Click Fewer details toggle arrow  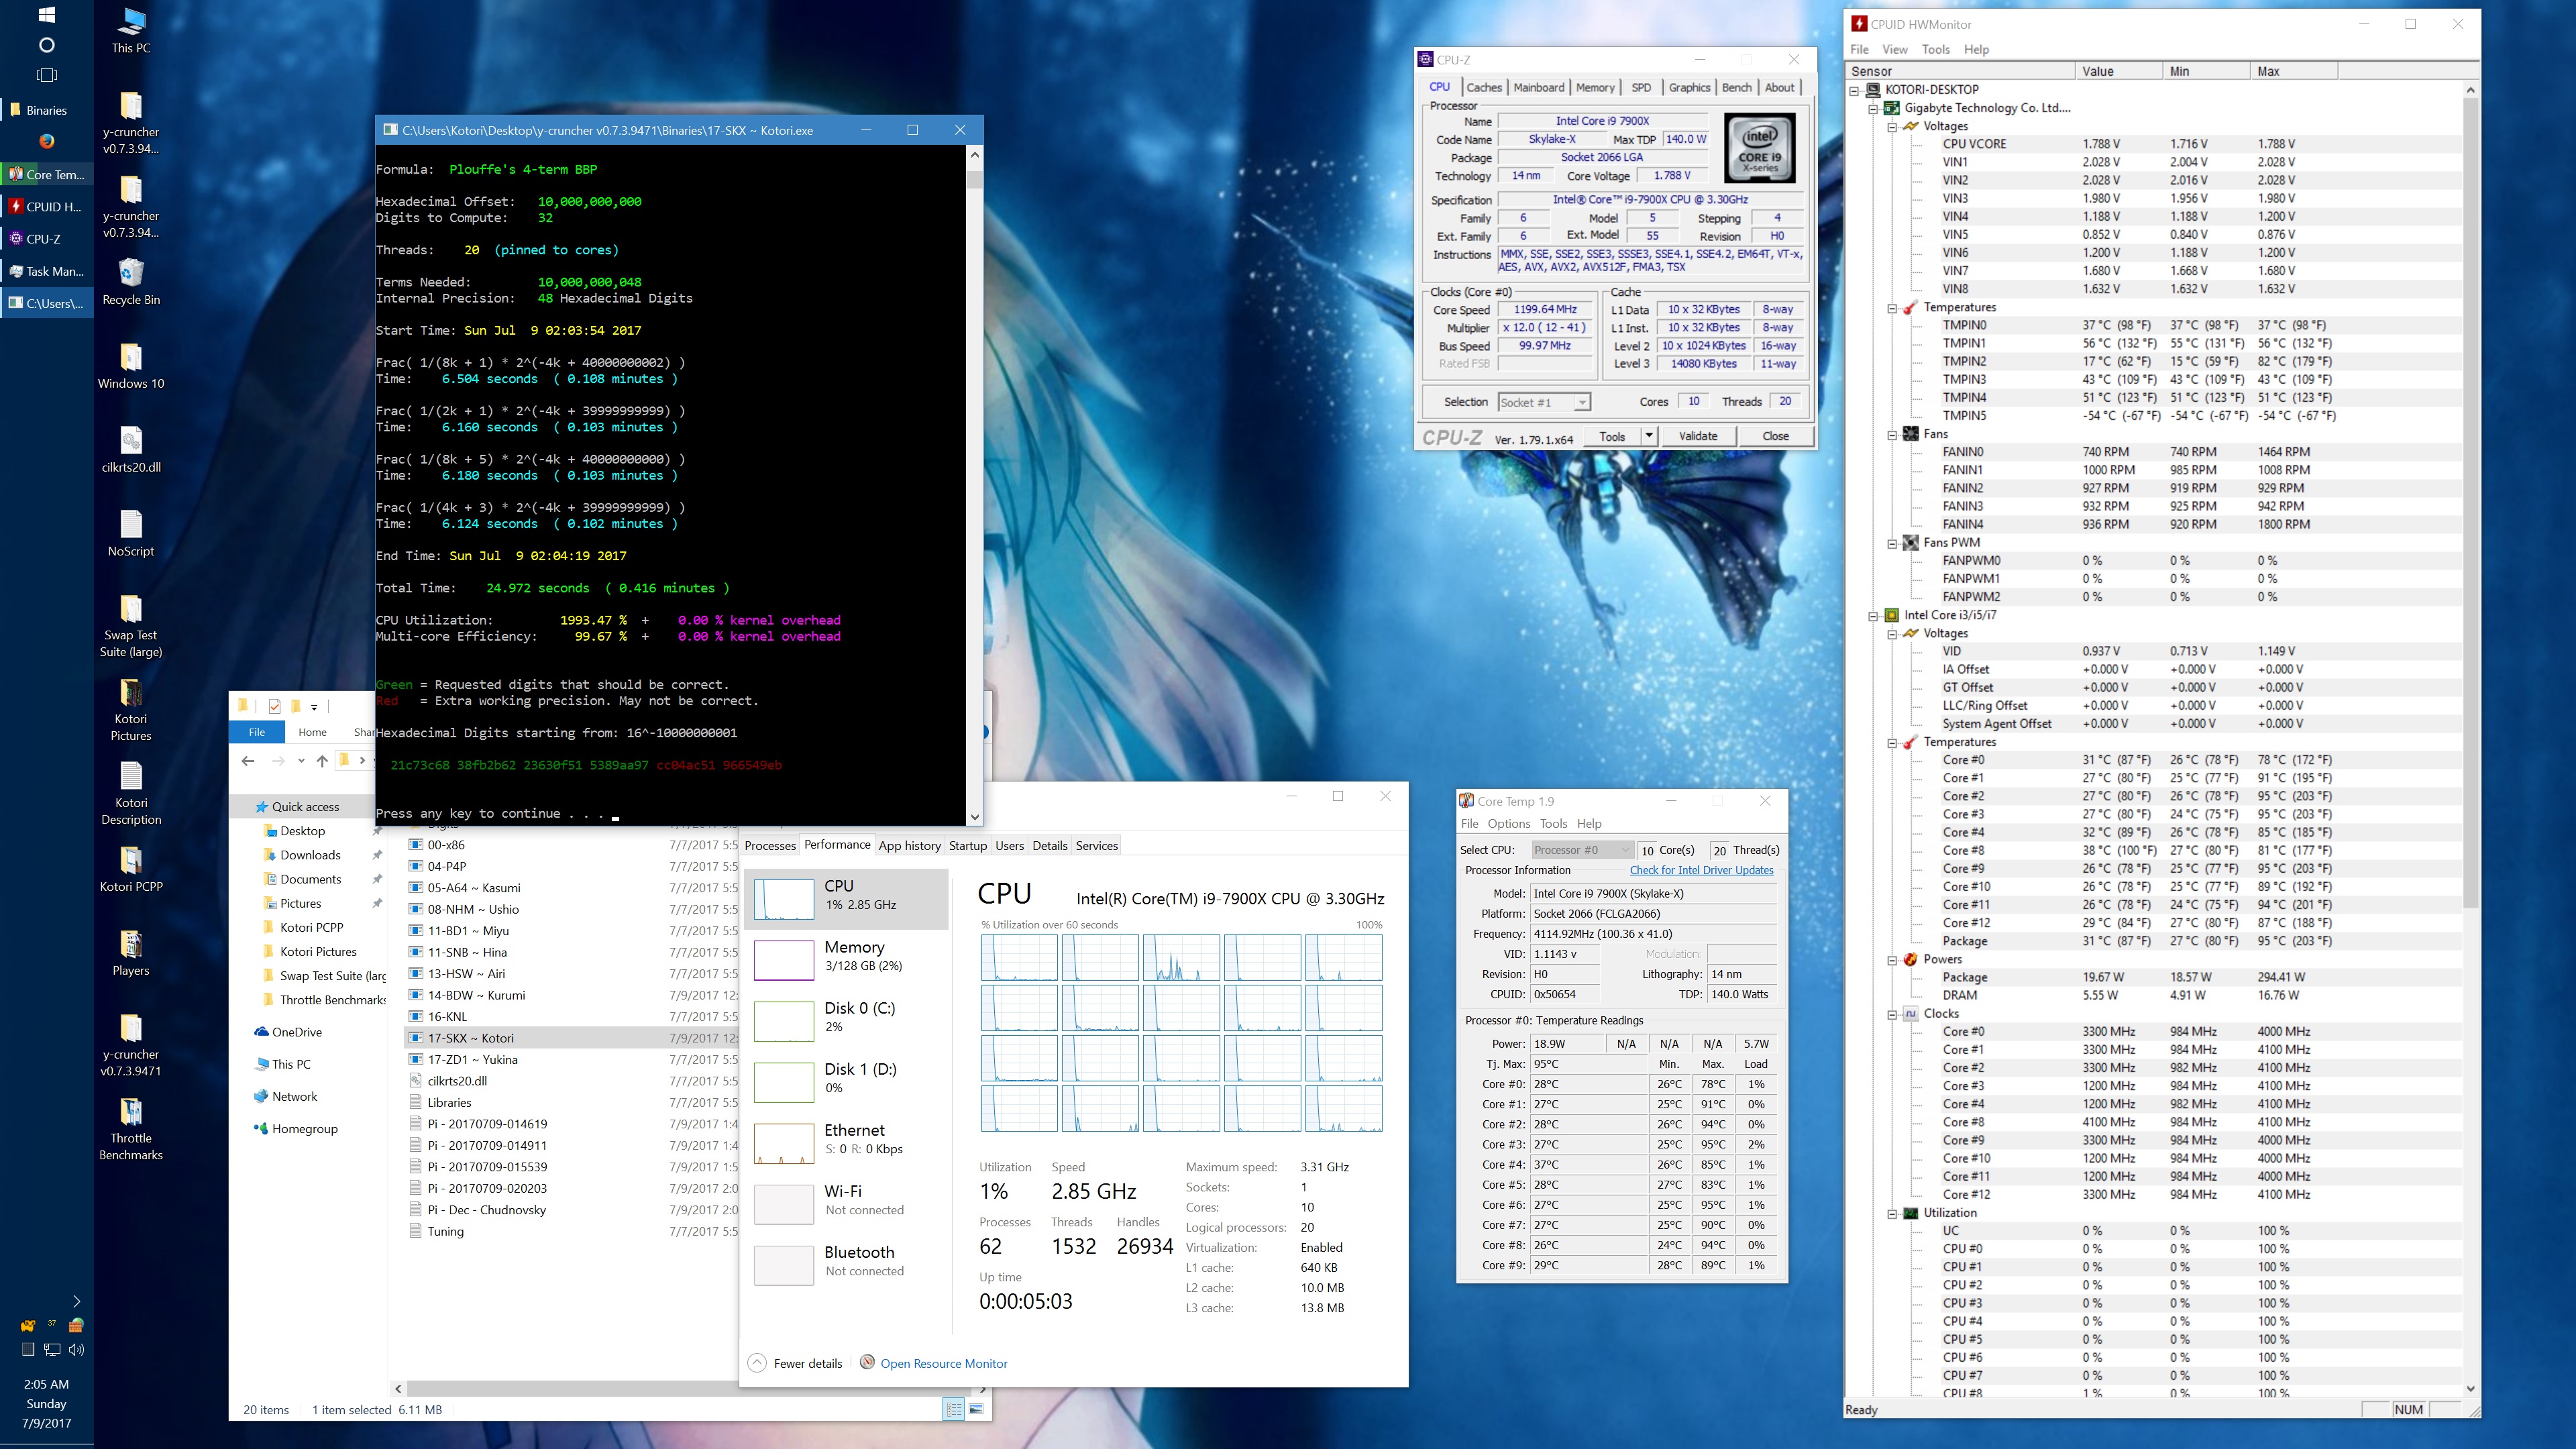click(x=757, y=1363)
